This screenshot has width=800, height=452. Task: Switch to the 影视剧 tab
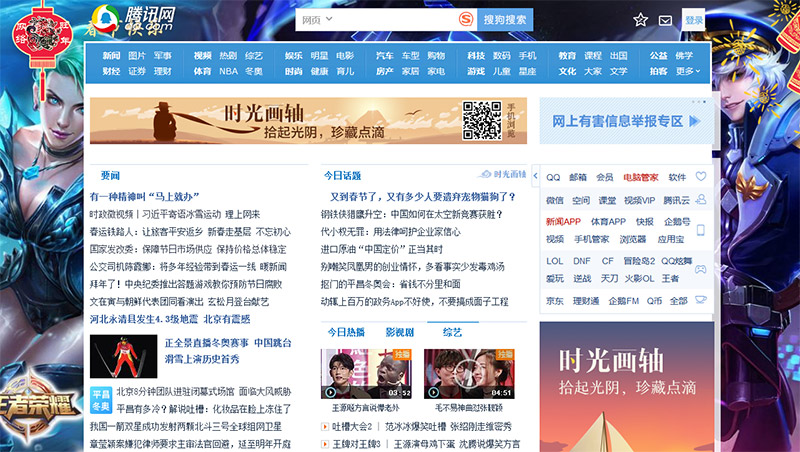399,333
